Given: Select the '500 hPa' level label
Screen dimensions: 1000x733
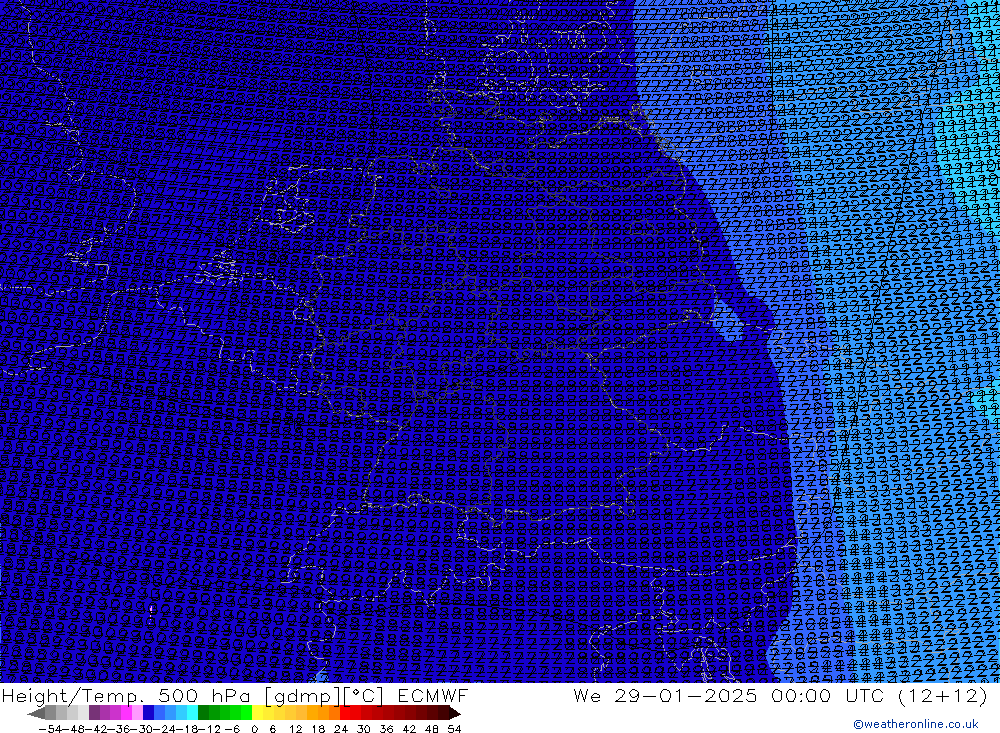Looking at the screenshot, I should click(x=203, y=696).
